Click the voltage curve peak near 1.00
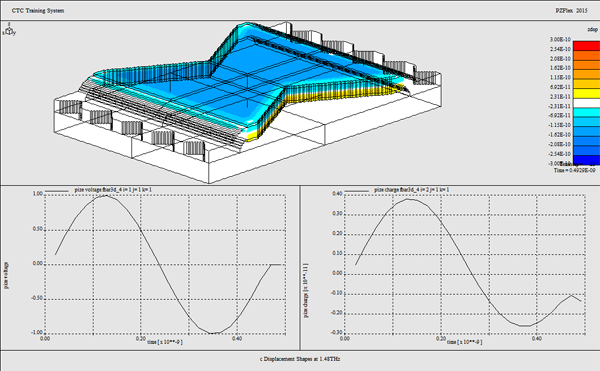This screenshot has height=371, width=600. point(106,196)
